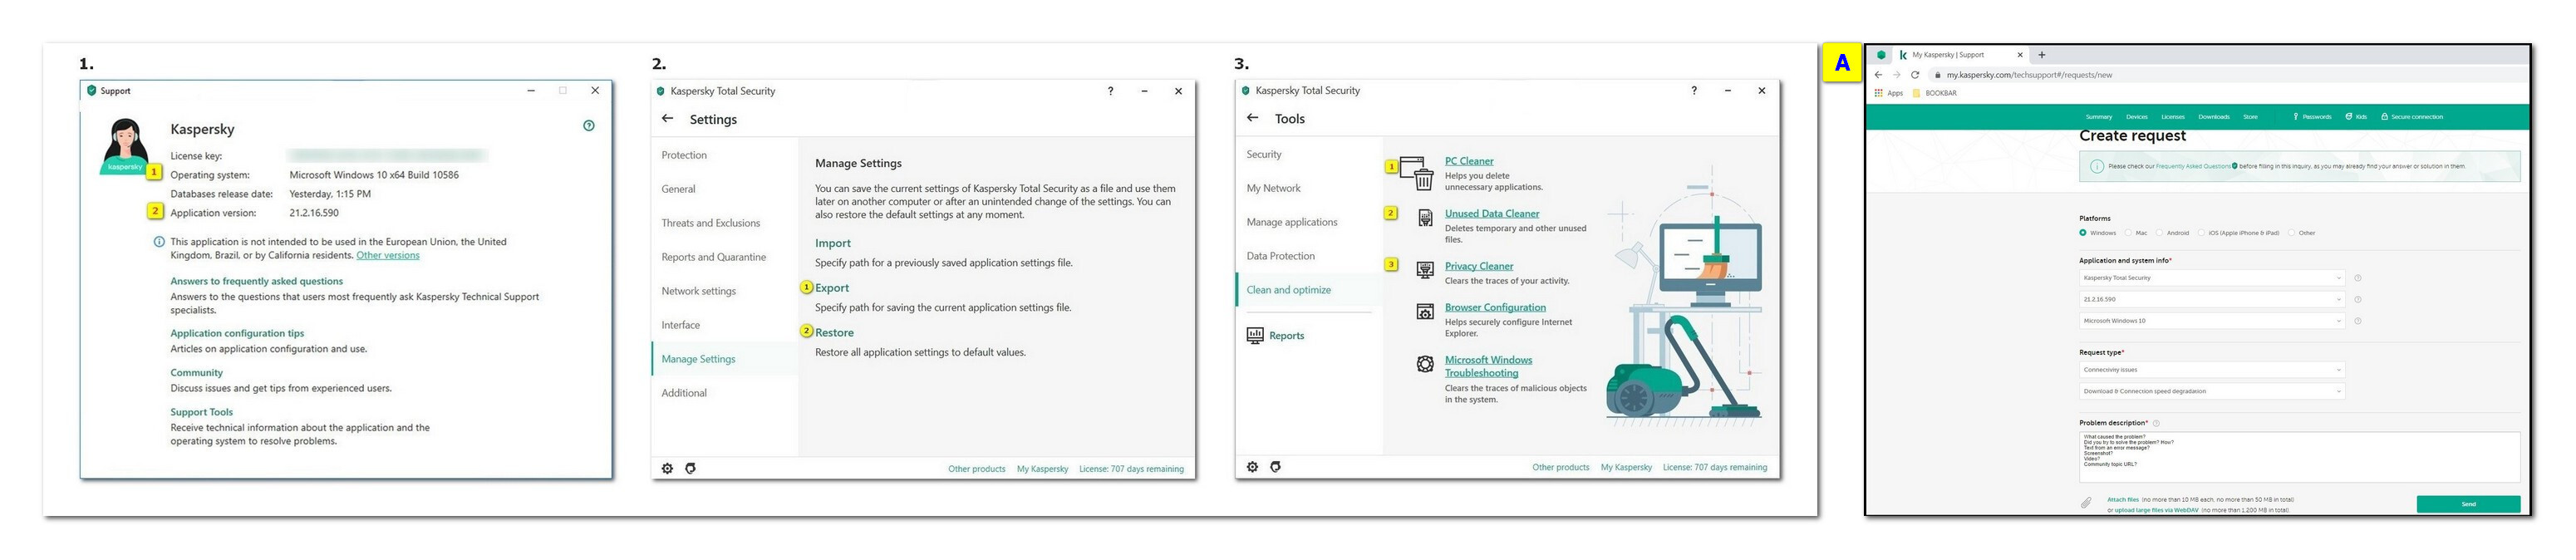This screenshot has width=2576, height=560.
Task: Open support icon in Tools window footer
Action: [1275, 467]
